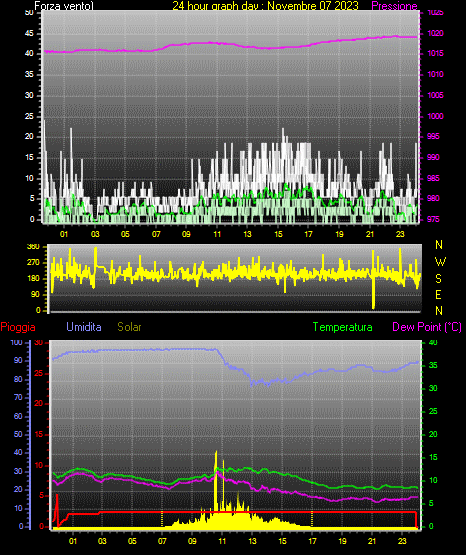This screenshot has width=466, height=555.
Task: Click 270 on the wind direction axis
Action: [x=33, y=263]
